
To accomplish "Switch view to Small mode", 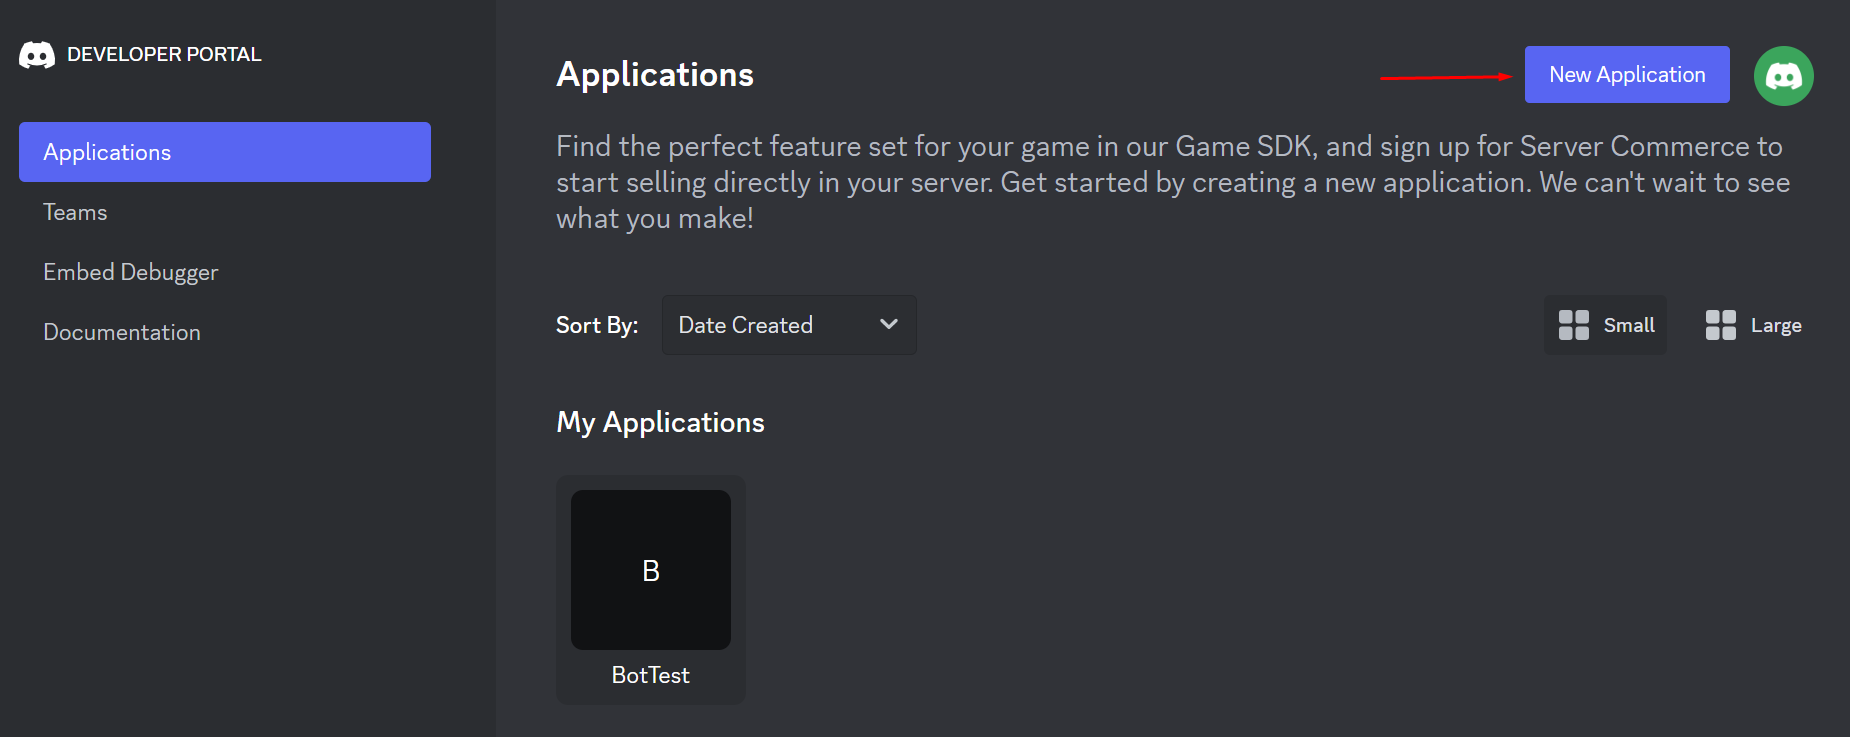I will click(x=1605, y=324).
